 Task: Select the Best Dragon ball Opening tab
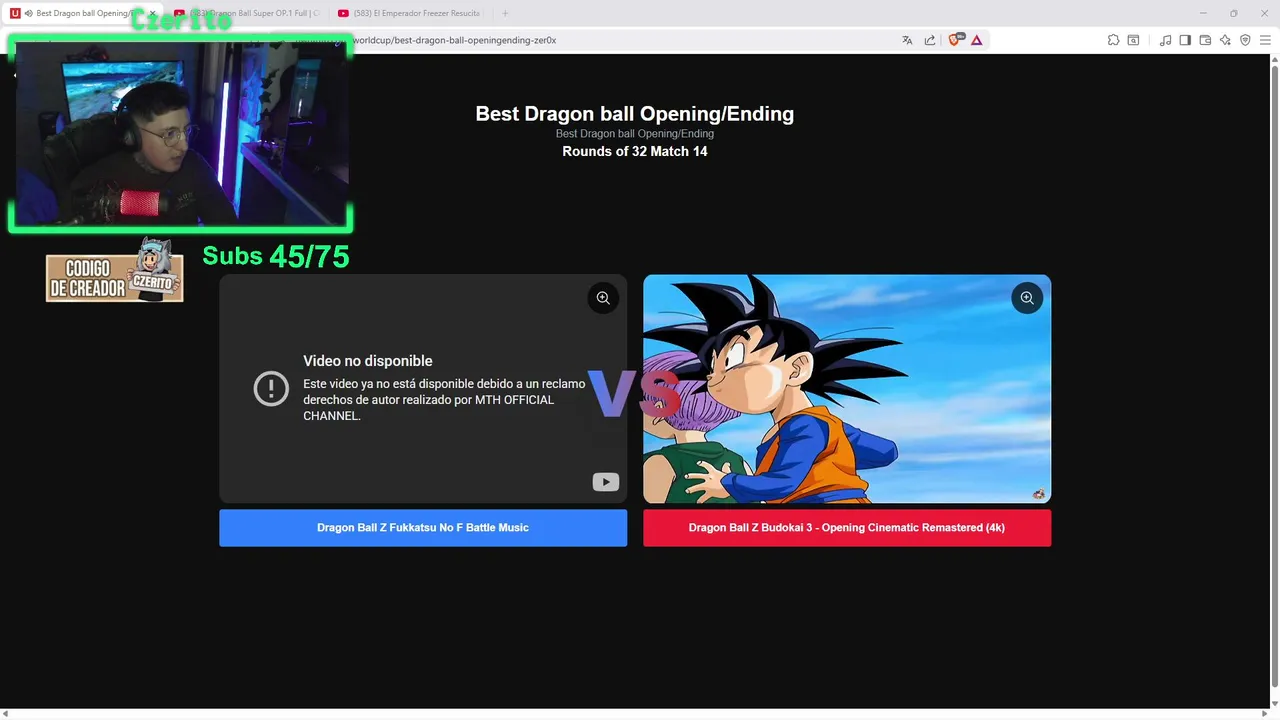click(84, 13)
